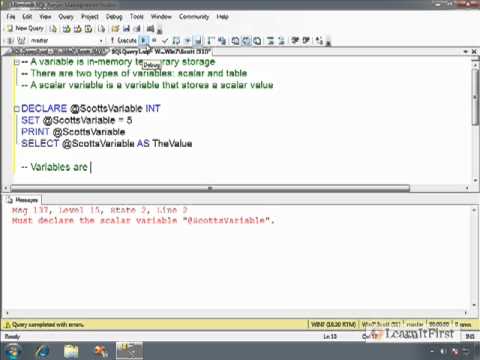Image resolution: width=480 pixels, height=360 pixels.
Task: Switch output to Results to File
Action: point(257,41)
